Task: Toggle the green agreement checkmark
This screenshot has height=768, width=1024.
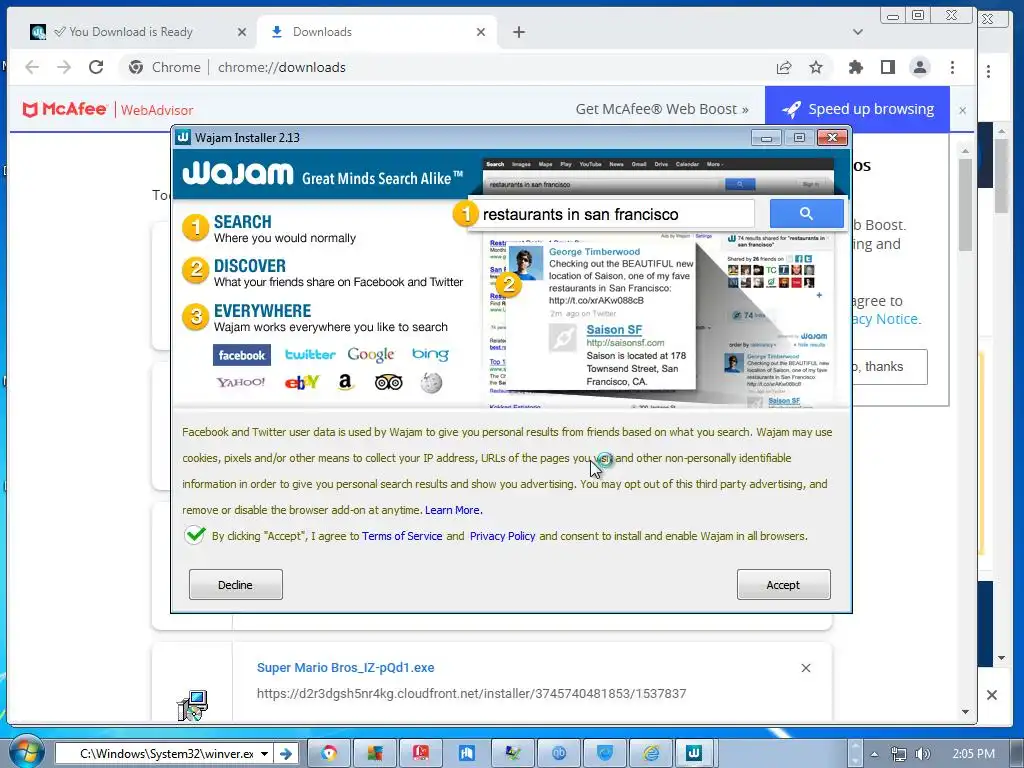Action: pyautogui.click(x=194, y=536)
